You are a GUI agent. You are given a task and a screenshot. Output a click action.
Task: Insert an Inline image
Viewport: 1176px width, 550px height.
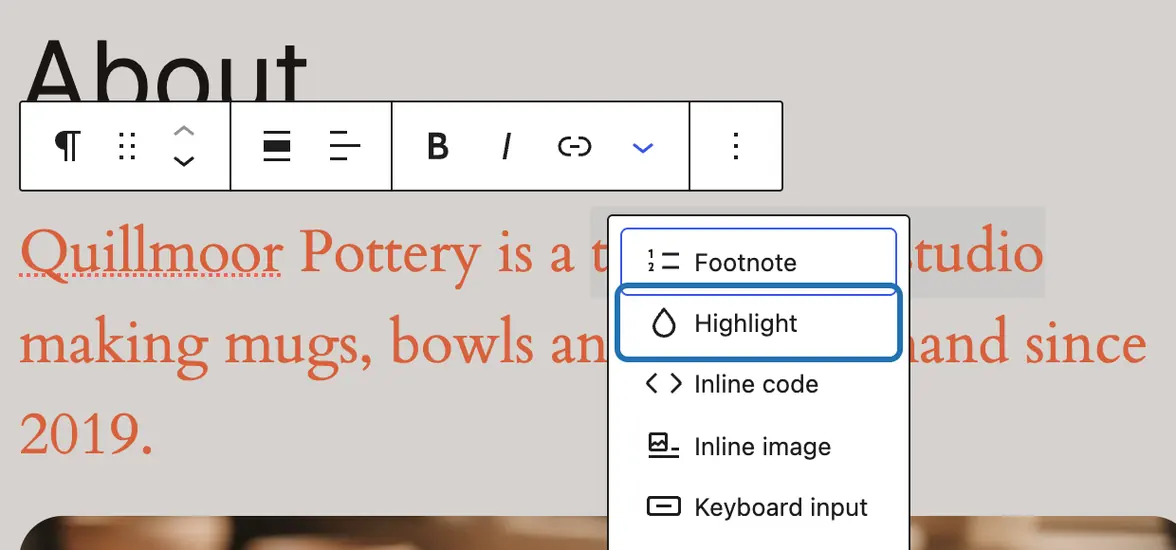[x=758, y=446]
